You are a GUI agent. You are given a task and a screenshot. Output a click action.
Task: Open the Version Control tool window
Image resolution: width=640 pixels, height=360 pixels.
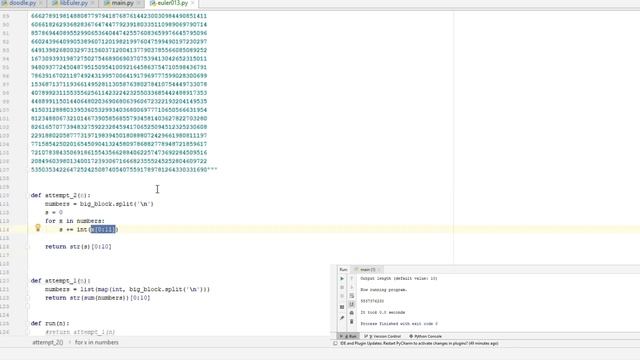pyautogui.click(x=383, y=336)
